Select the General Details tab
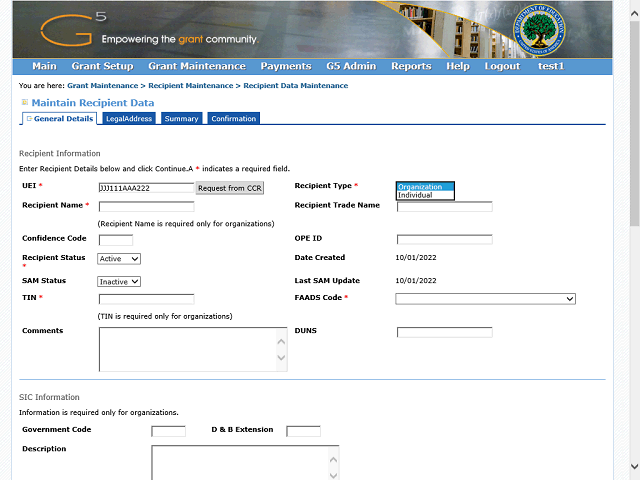This screenshot has height=480, width=640. click(60, 118)
